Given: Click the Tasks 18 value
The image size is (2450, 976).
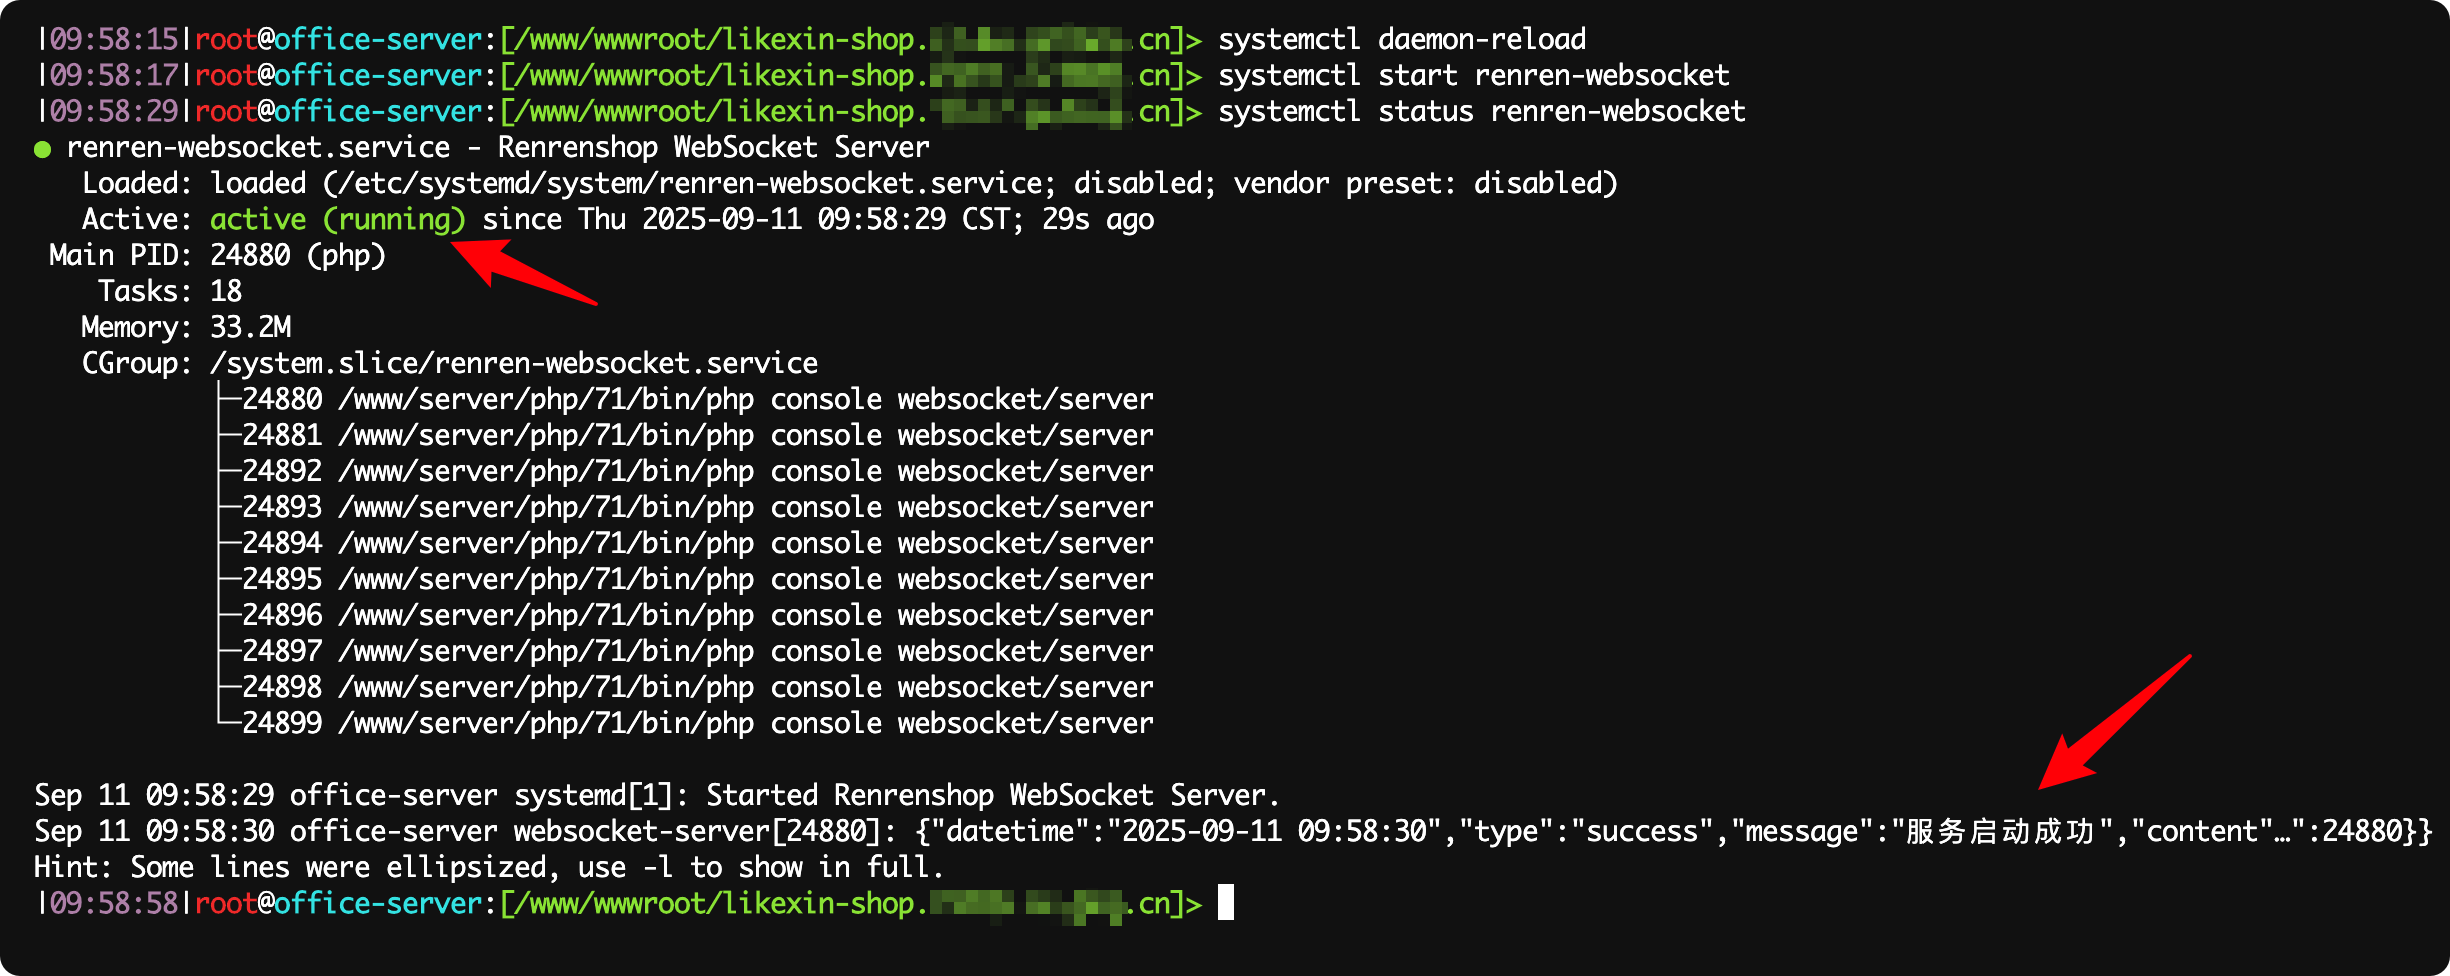Looking at the screenshot, I should coord(226,291).
